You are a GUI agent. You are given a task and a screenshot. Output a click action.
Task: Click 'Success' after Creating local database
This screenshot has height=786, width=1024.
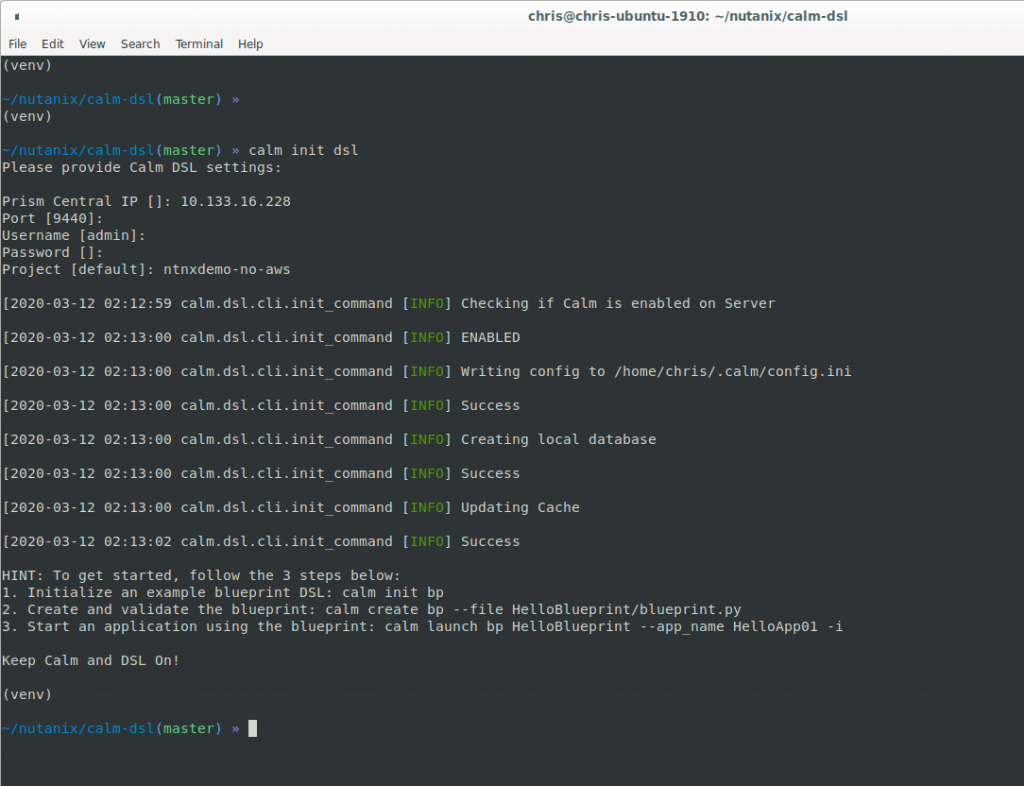(490, 473)
